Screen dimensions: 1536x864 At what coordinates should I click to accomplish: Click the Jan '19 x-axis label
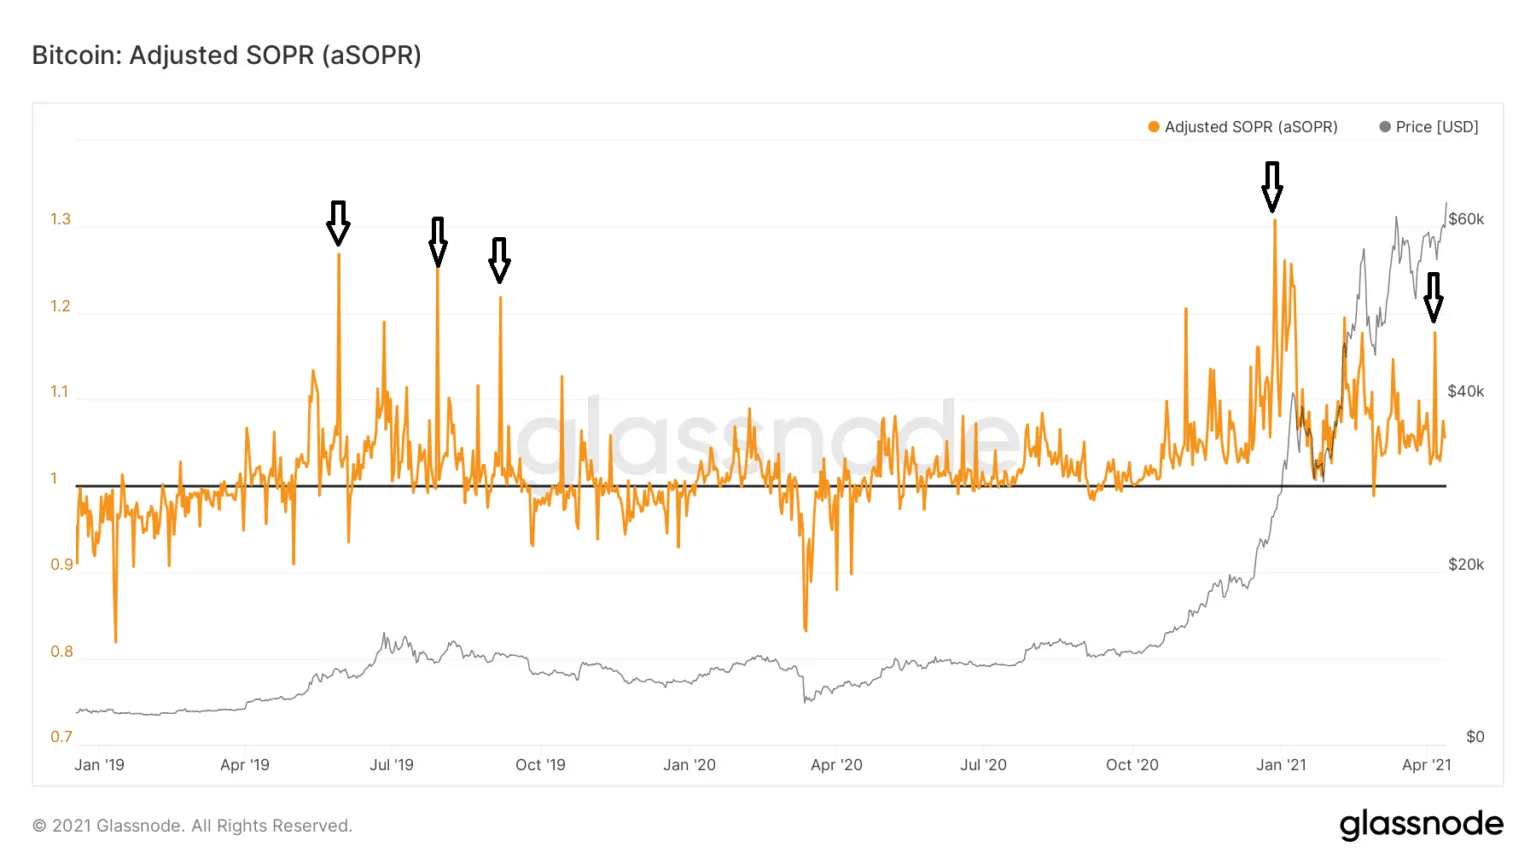click(100, 765)
